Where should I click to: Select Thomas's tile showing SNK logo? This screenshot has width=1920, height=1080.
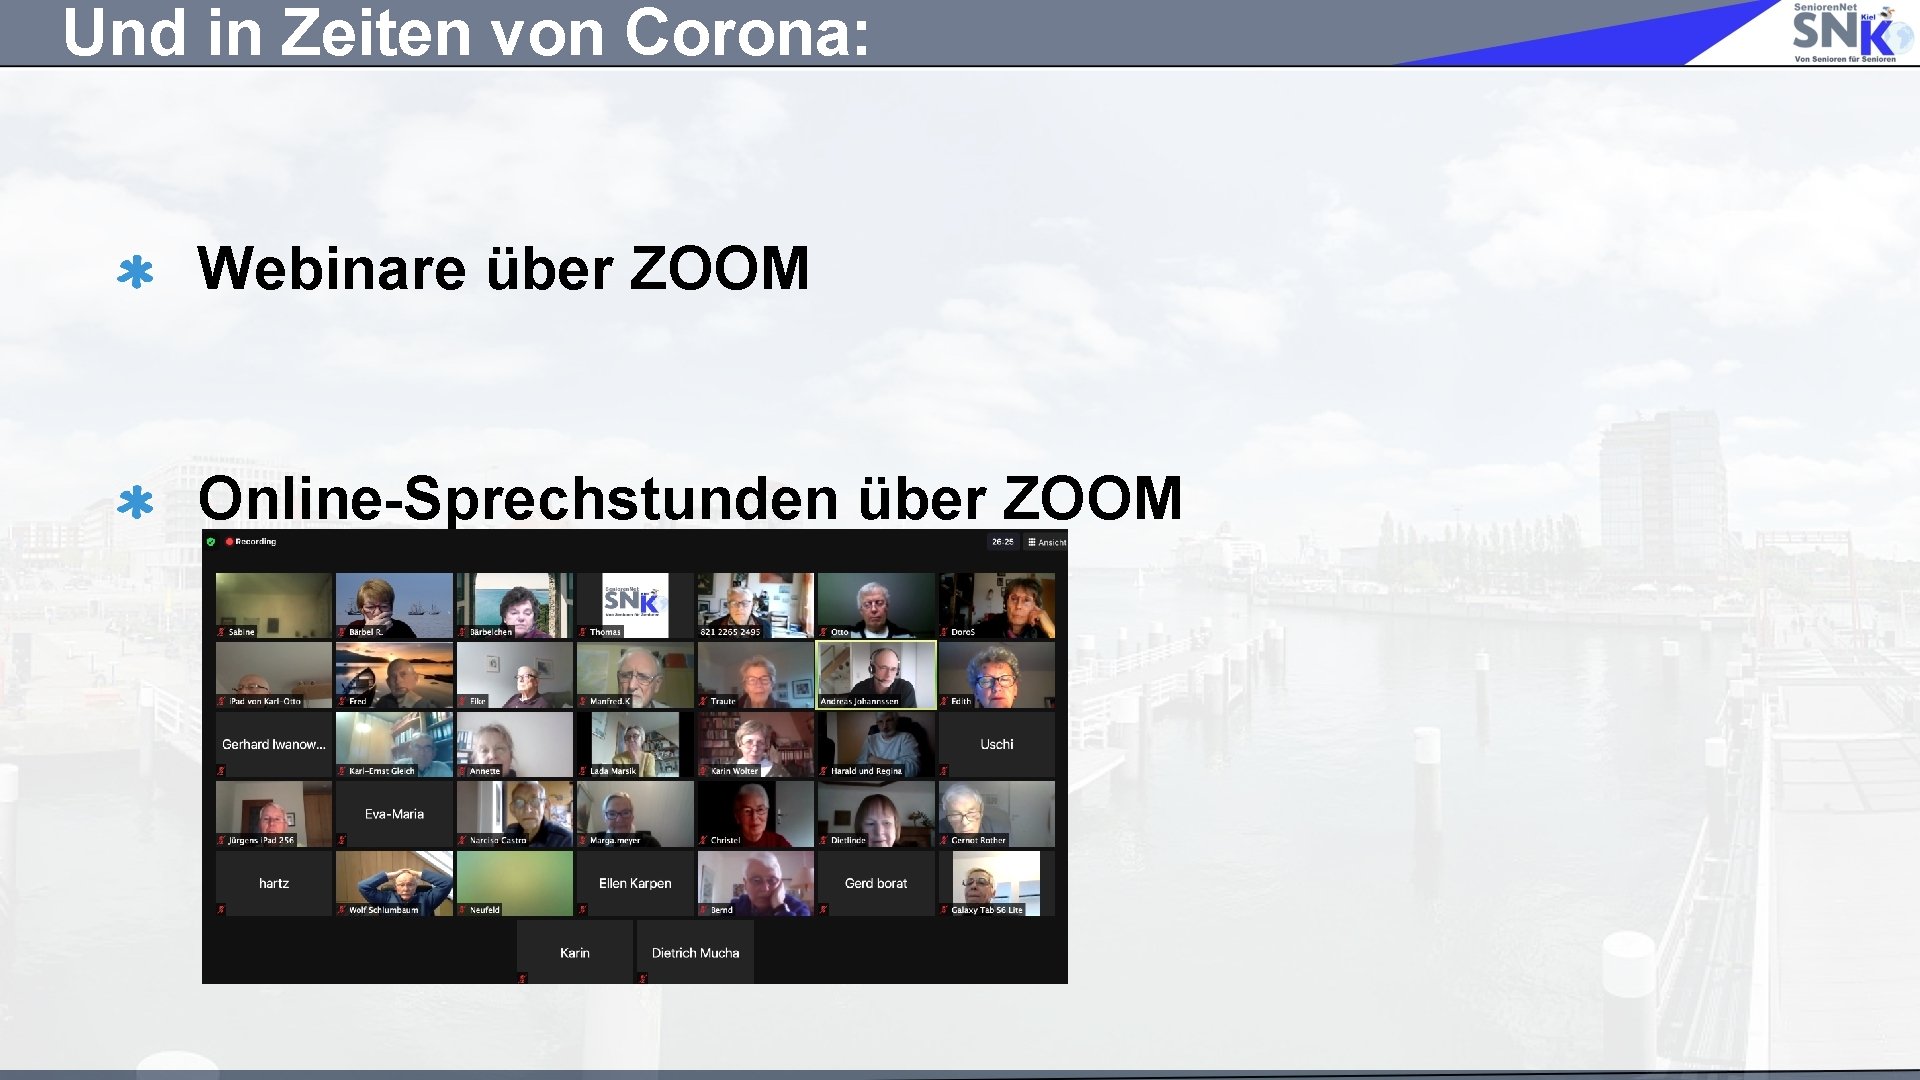[x=635, y=604]
